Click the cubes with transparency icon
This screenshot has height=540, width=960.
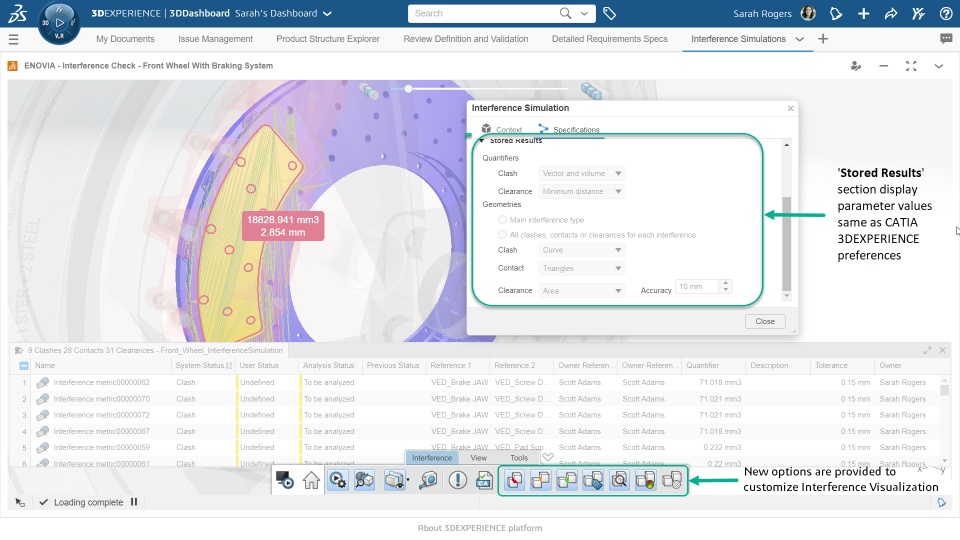(x=672, y=480)
